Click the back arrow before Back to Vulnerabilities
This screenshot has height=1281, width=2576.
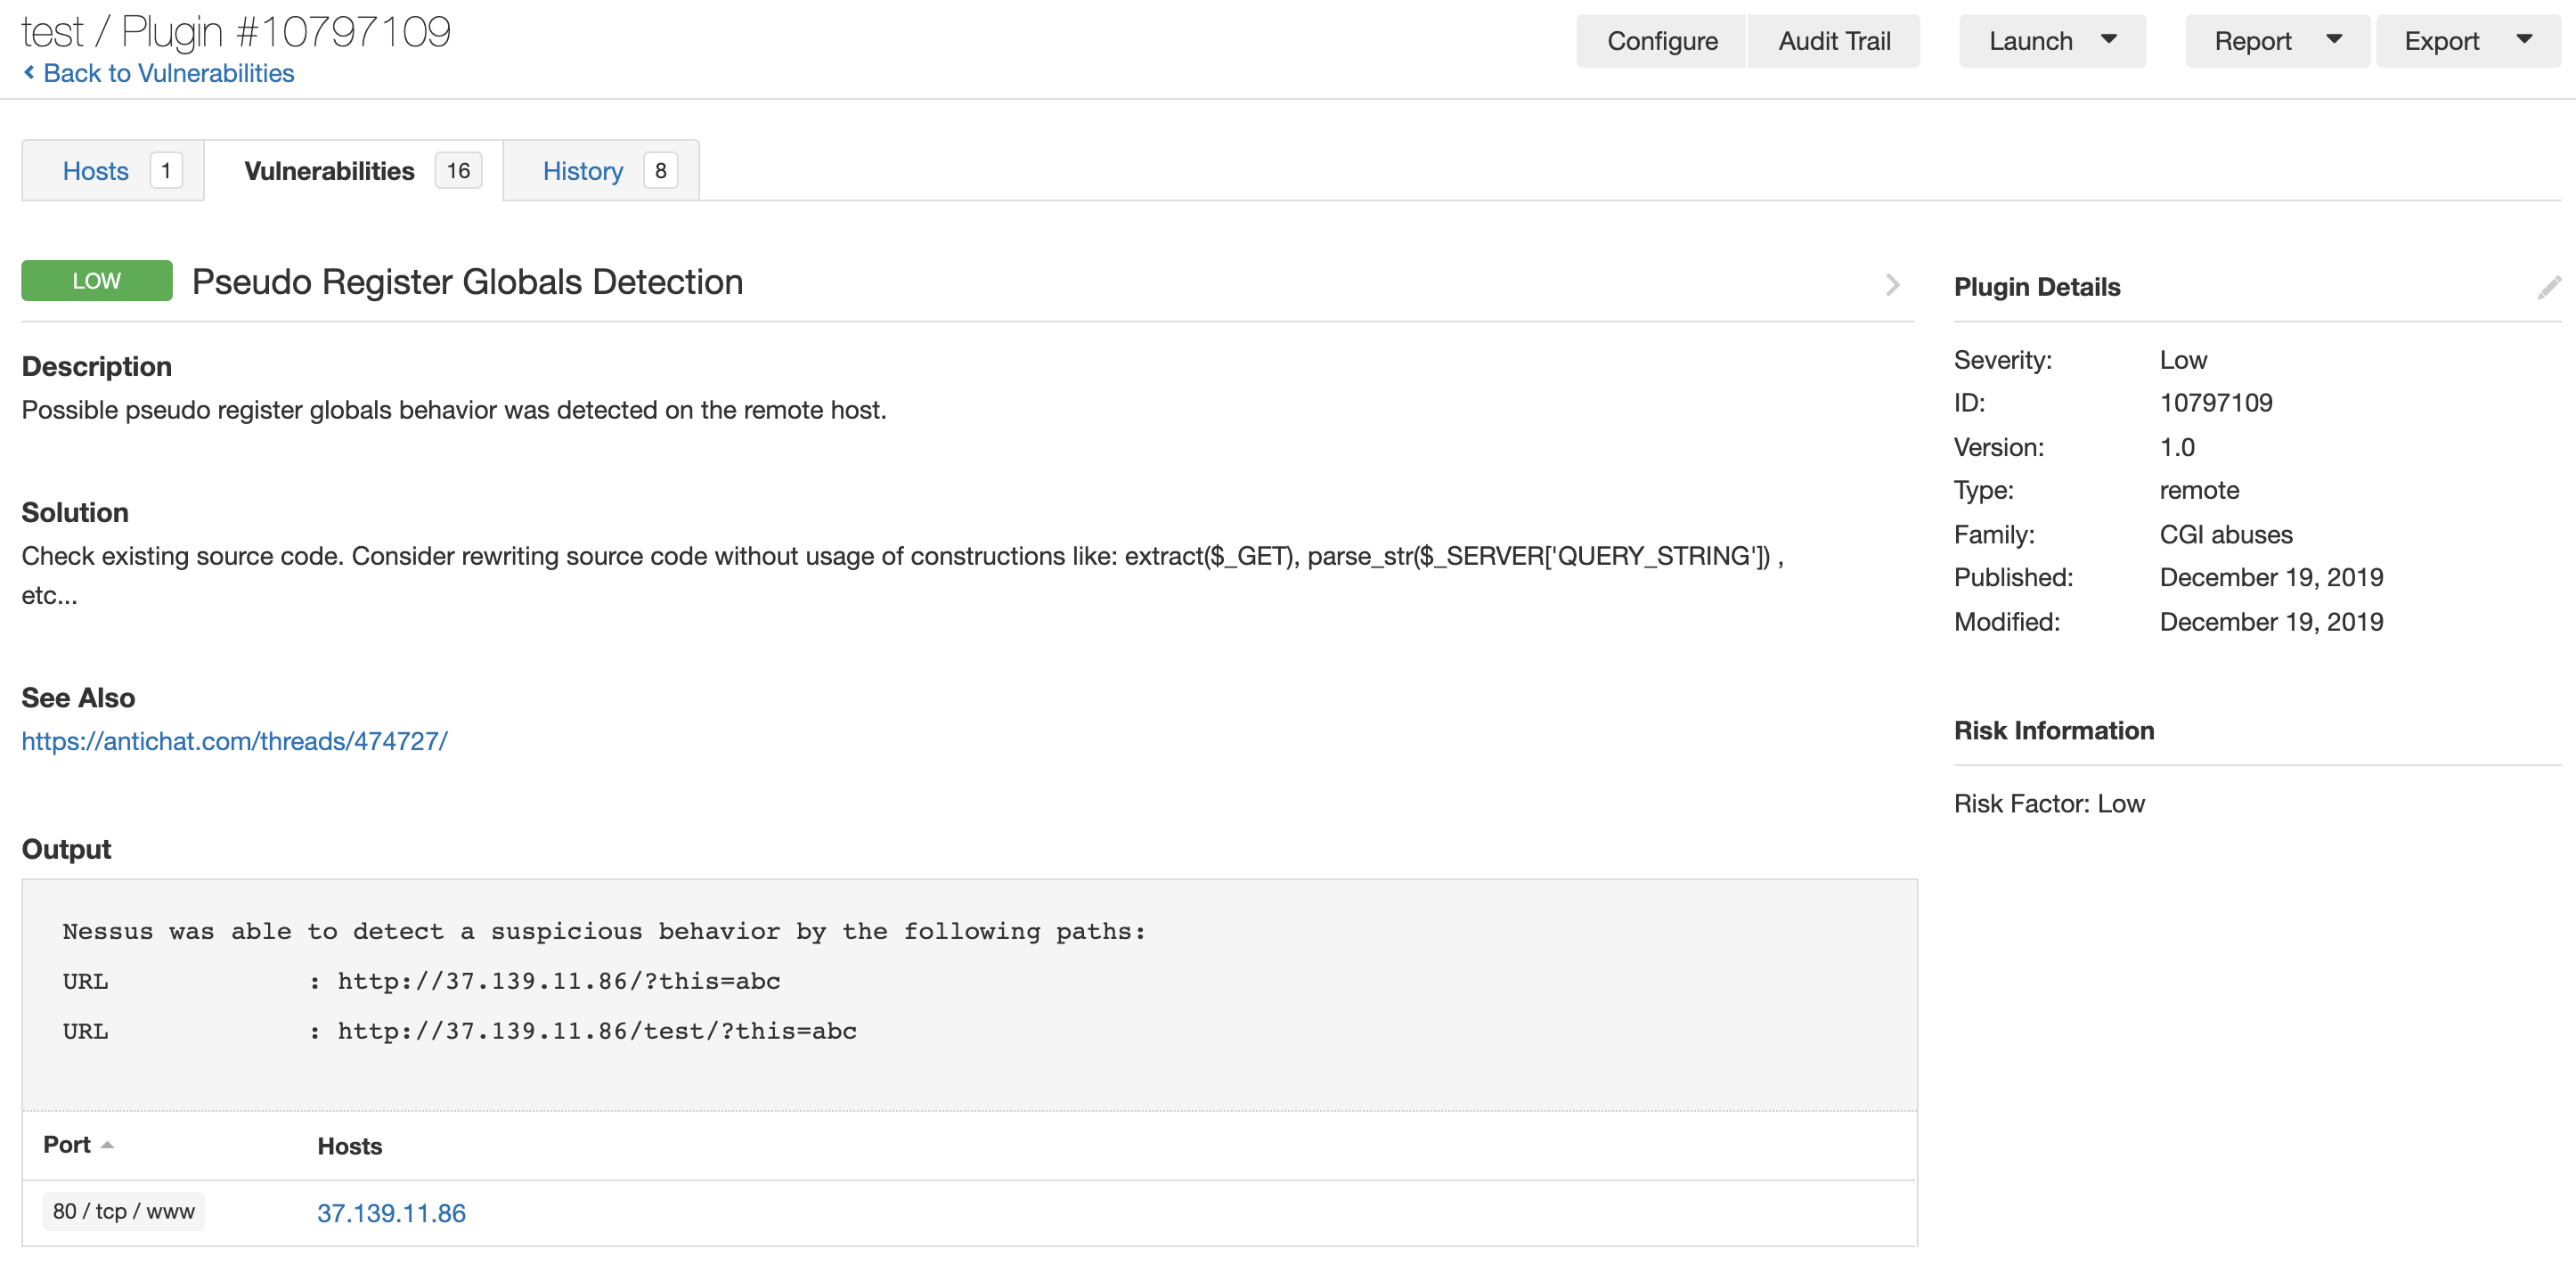29,72
